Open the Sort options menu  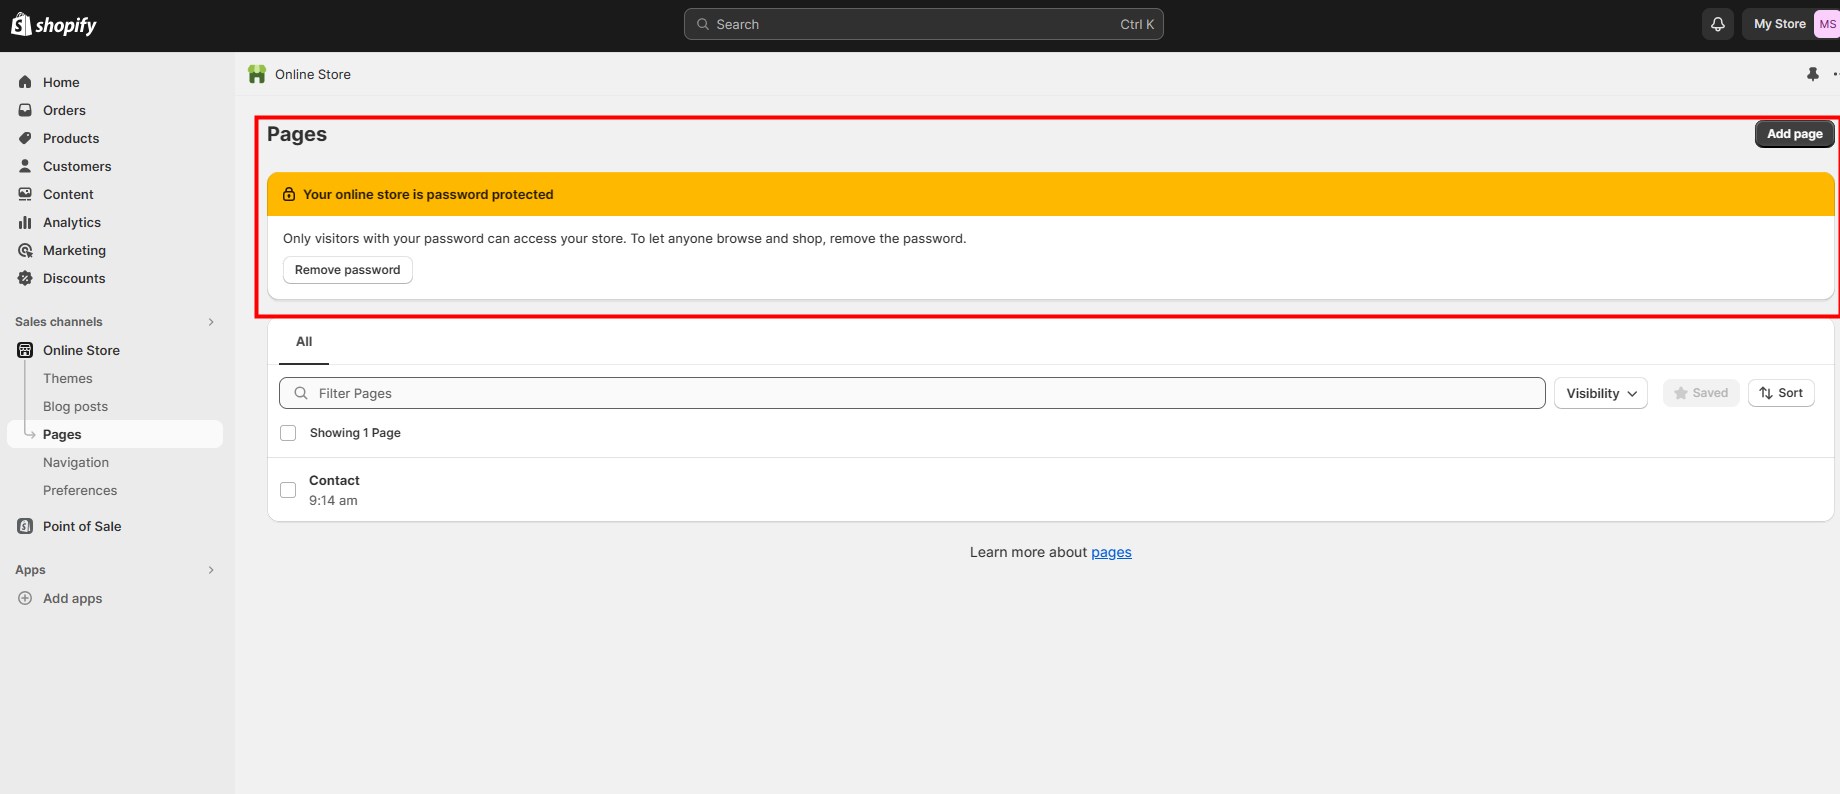(x=1780, y=393)
